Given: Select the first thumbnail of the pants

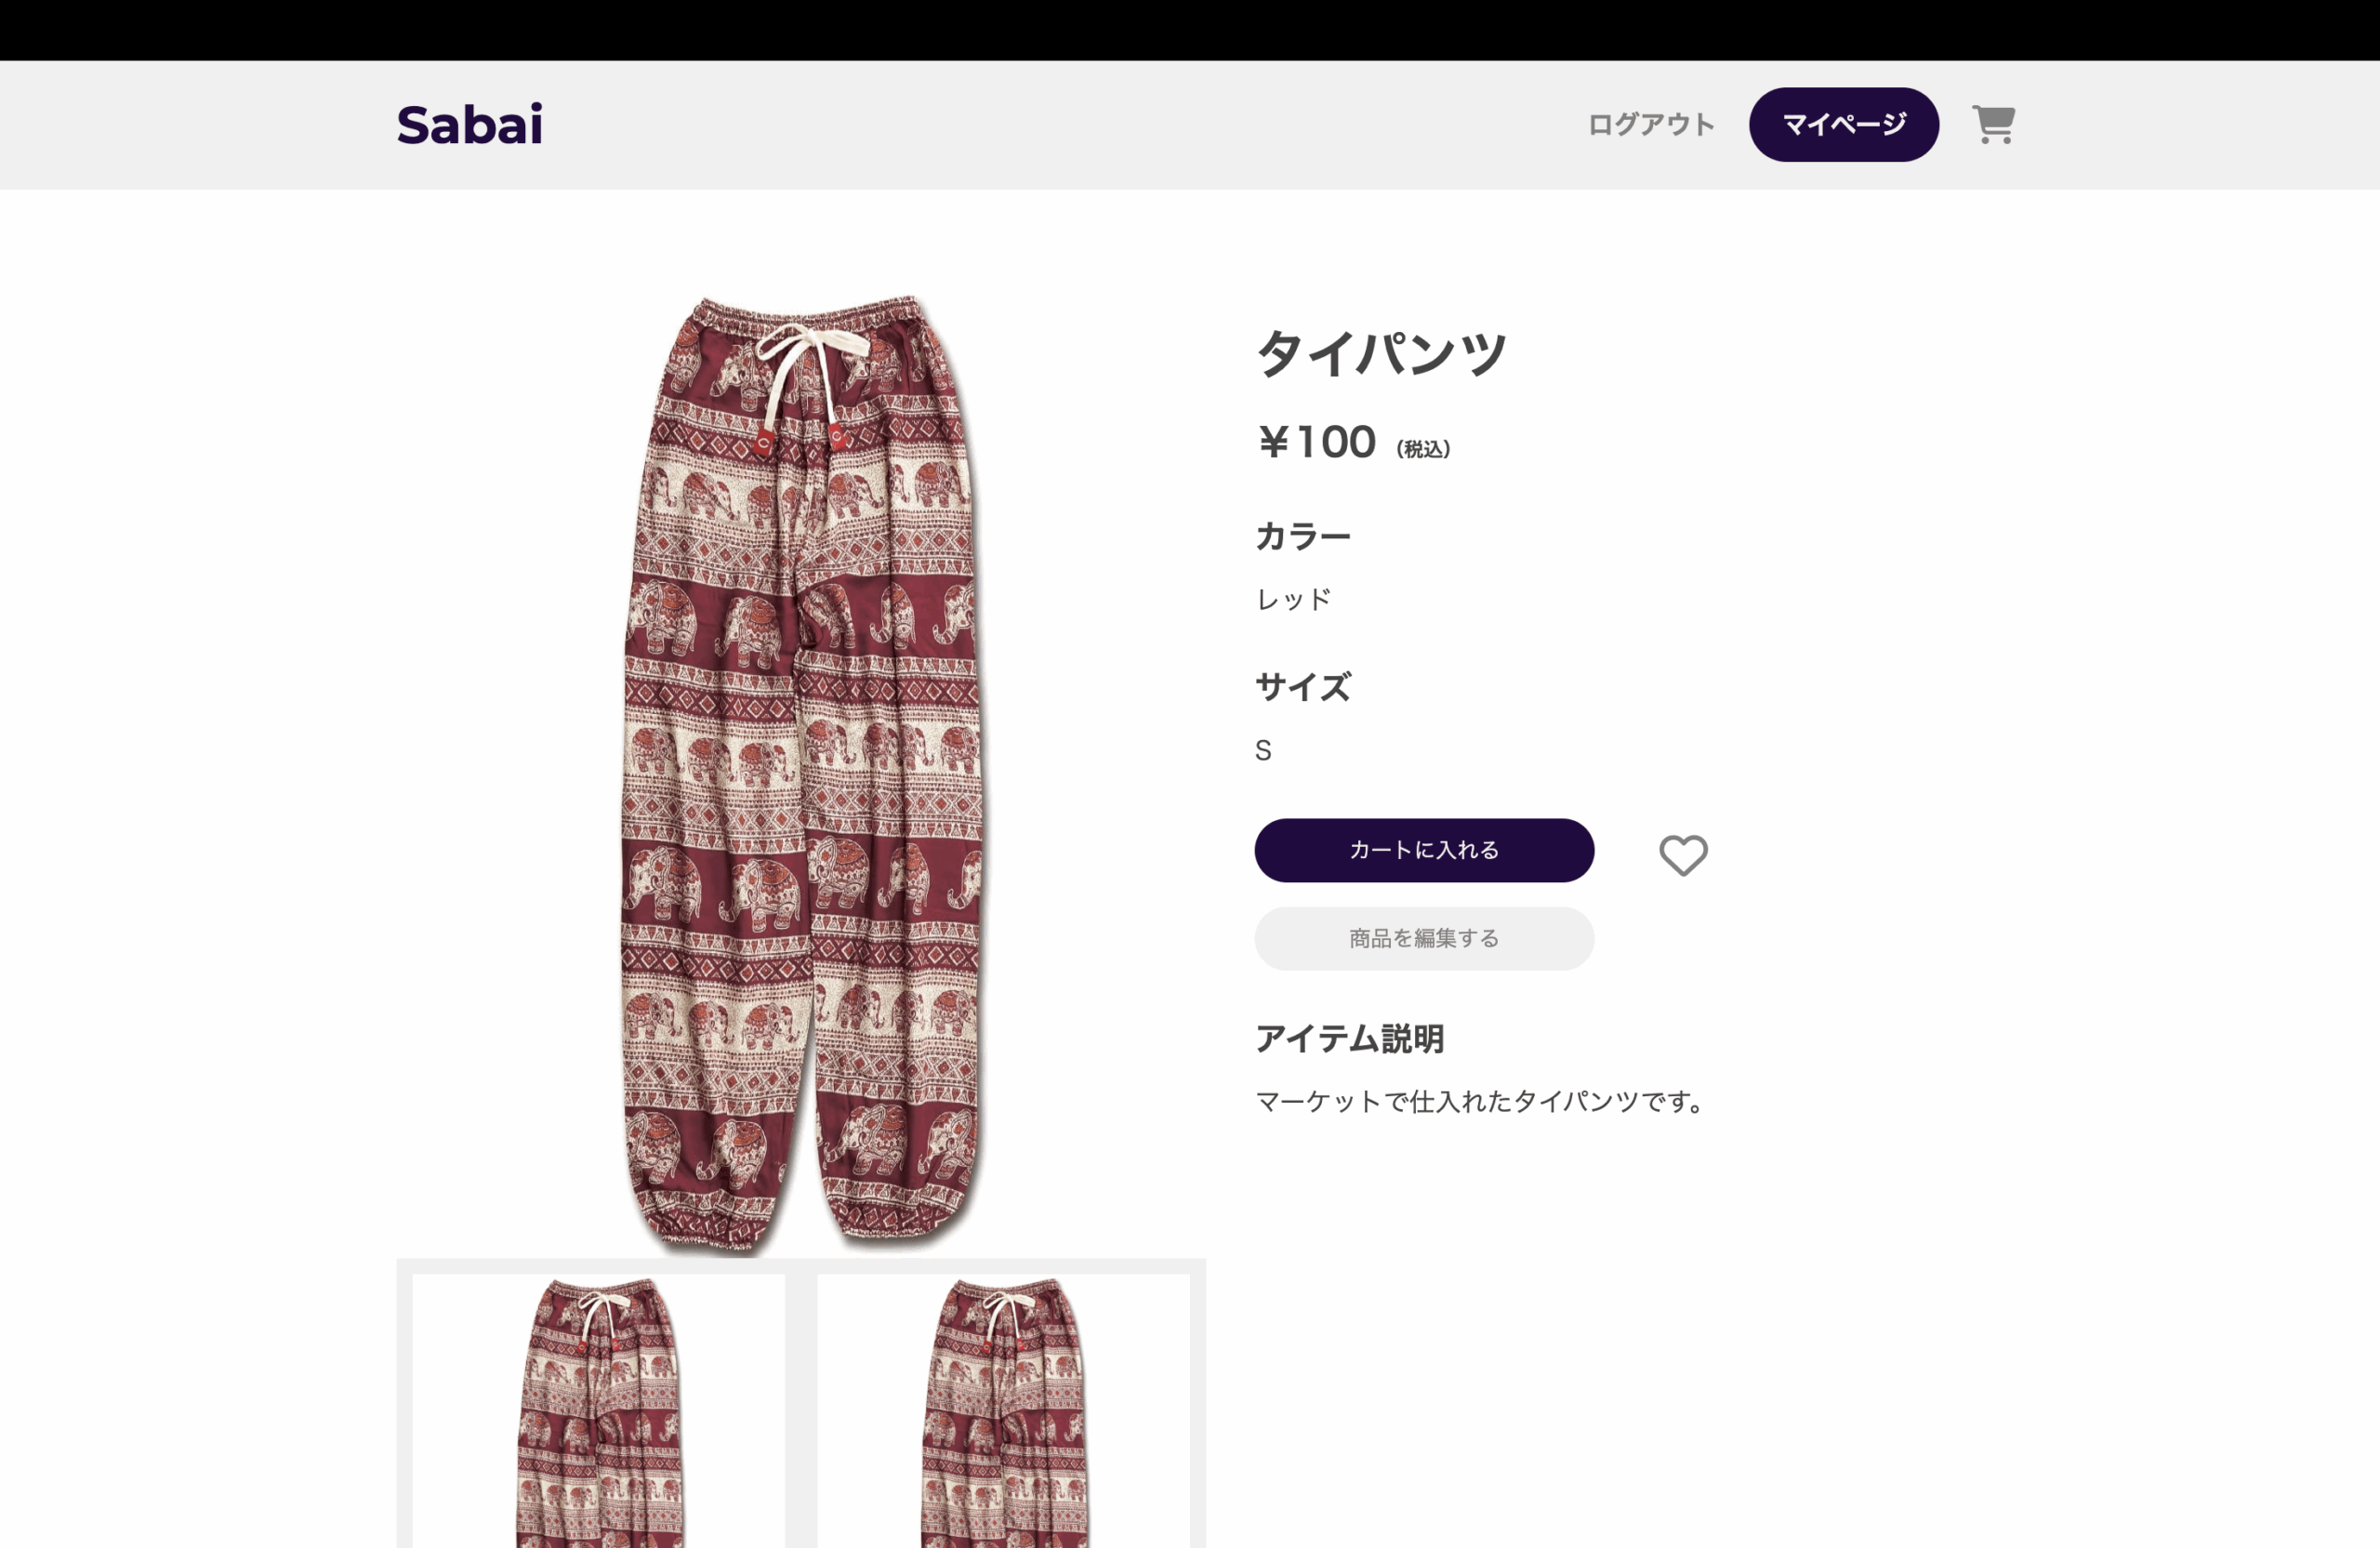Looking at the screenshot, I should (x=599, y=1410).
